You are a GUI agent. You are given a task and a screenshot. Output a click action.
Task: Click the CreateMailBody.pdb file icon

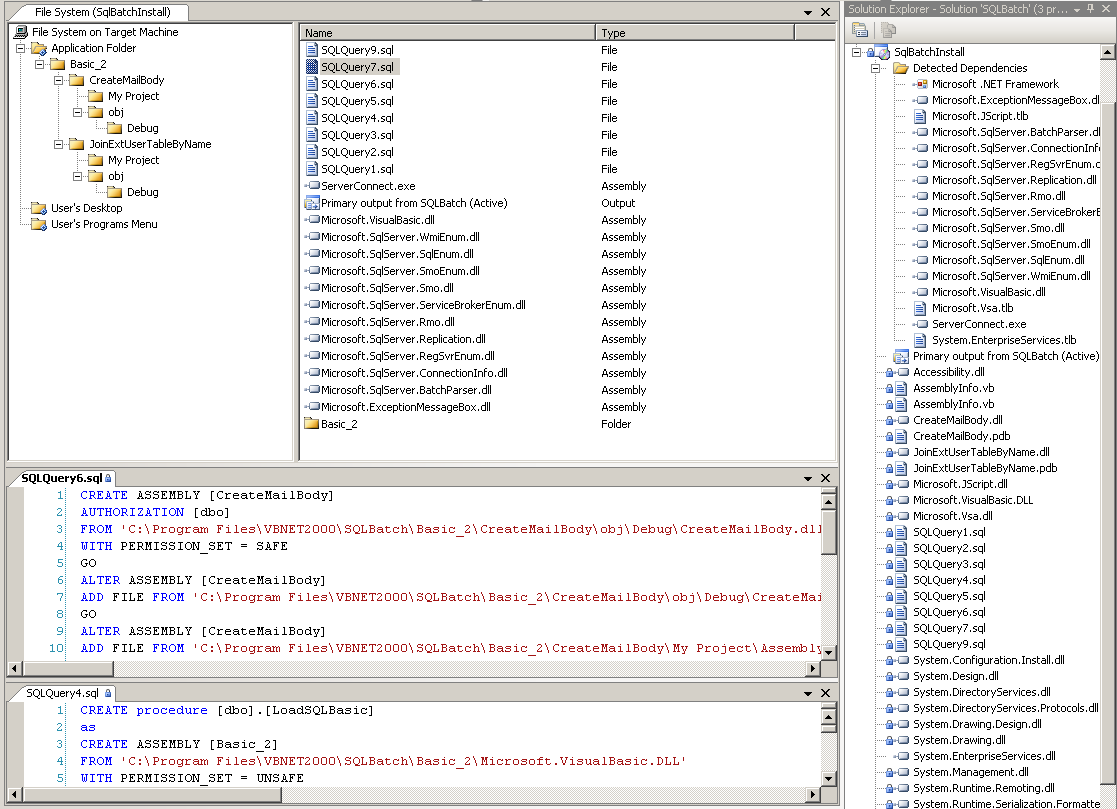point(901,437)
